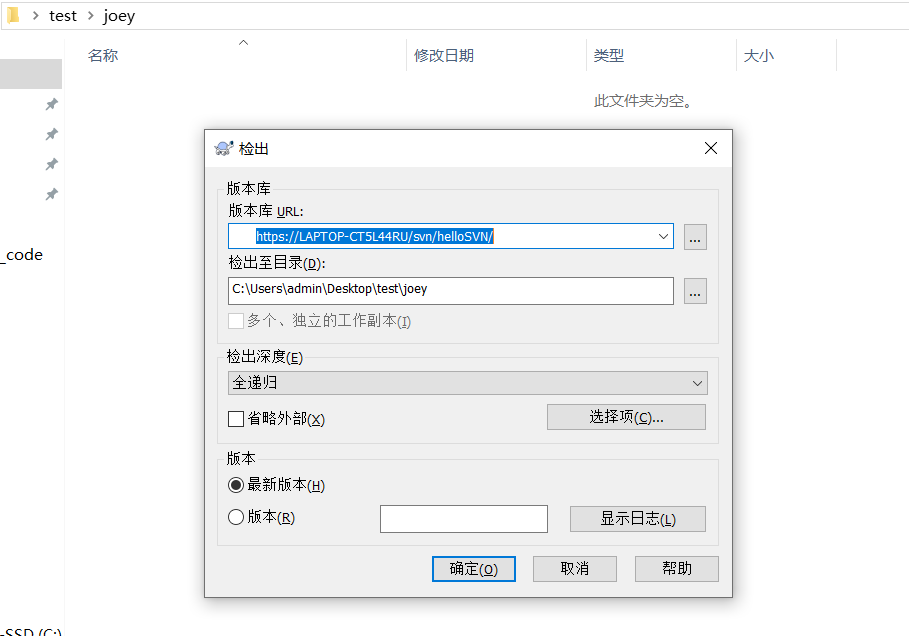This screenshot has width=909, height=636.
Task: Click 'joey' in Explorer breadcrumb path
Action: (x=119, y=16)
